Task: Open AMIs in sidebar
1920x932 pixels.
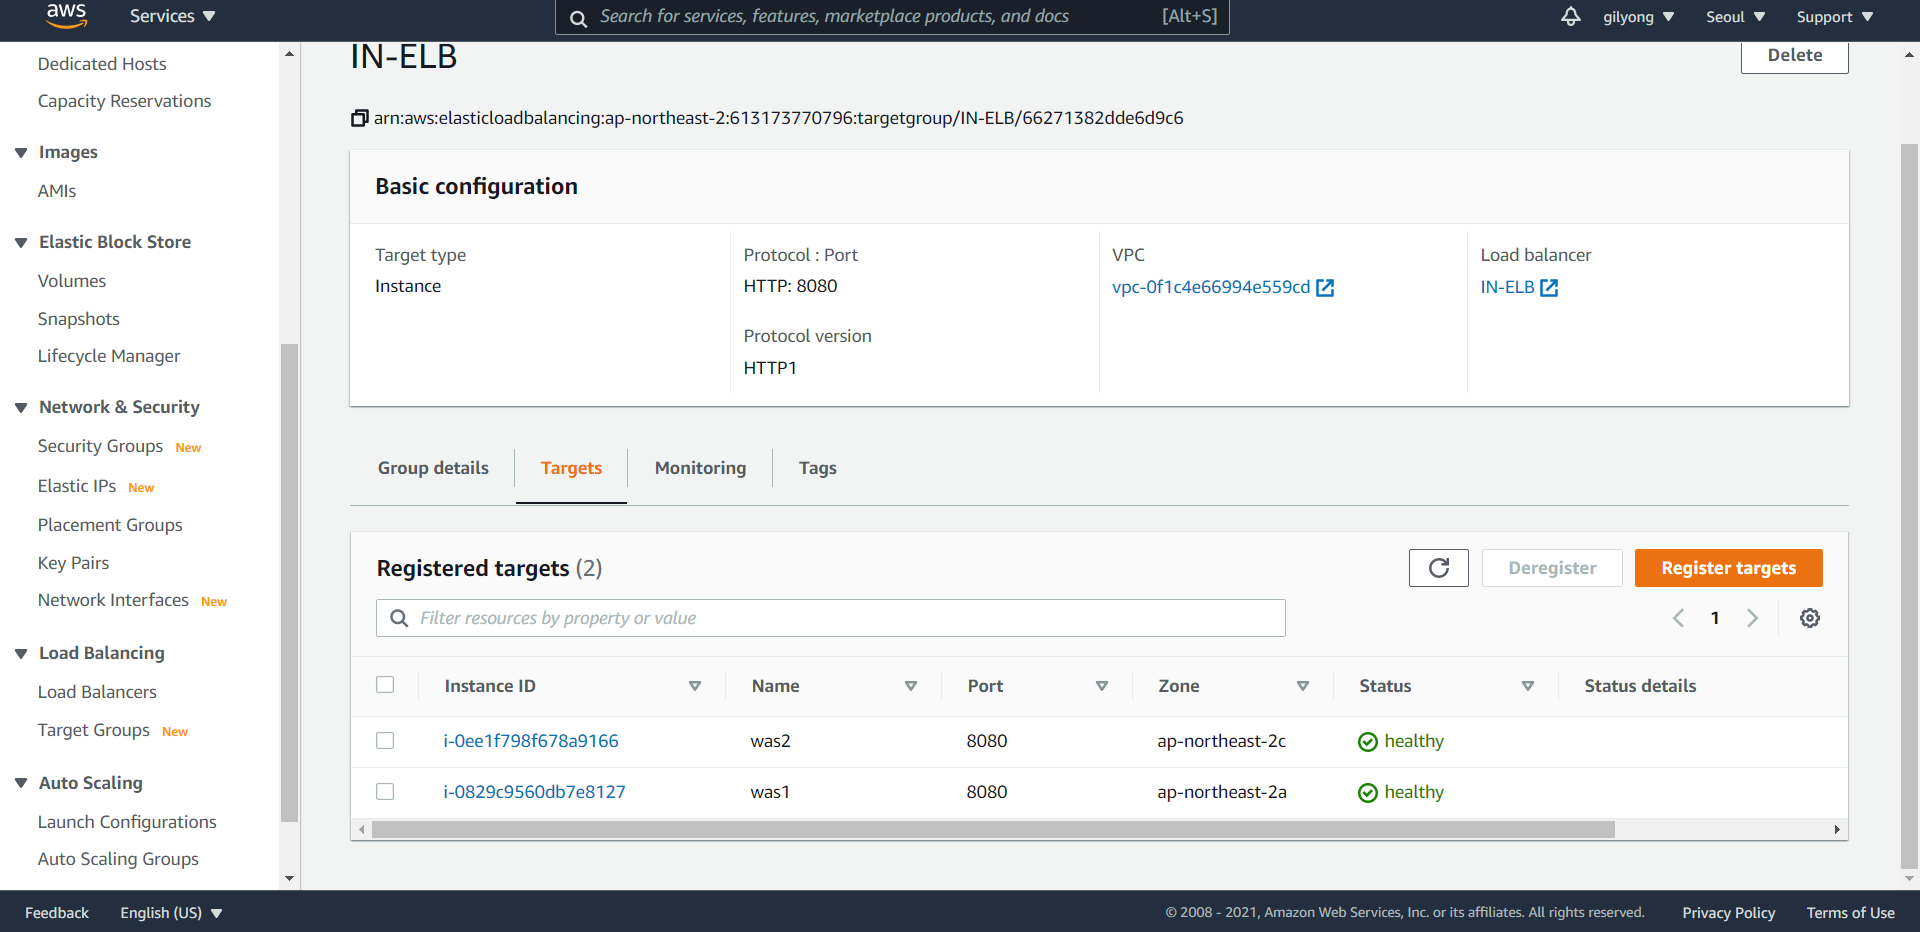Action: click(x=57, y=191)
